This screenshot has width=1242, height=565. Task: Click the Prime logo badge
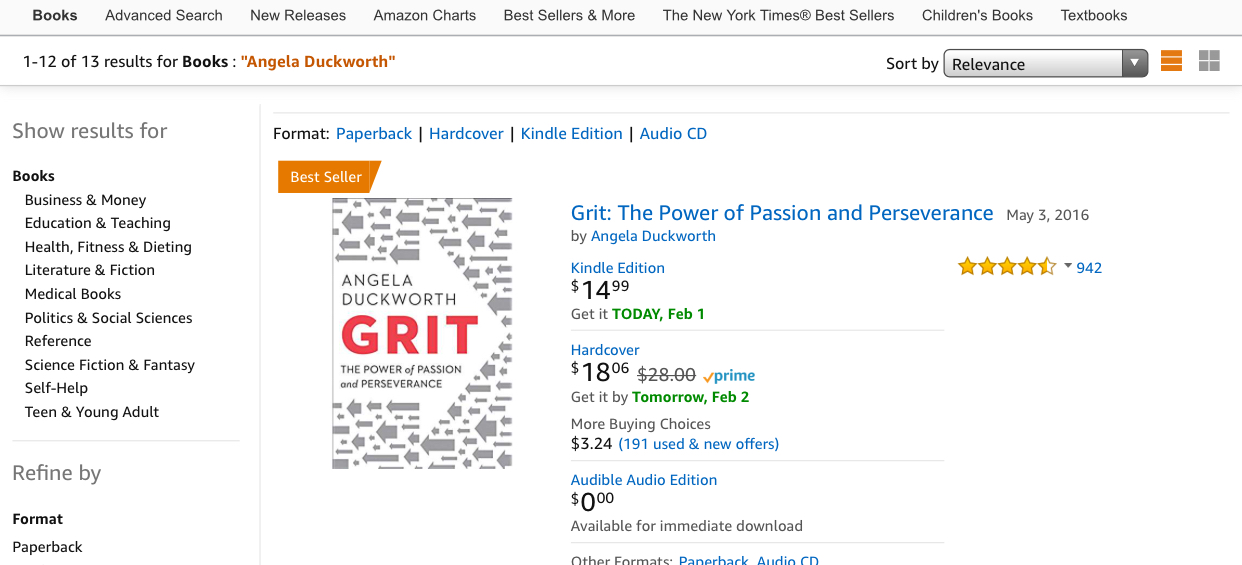[729, 376]
